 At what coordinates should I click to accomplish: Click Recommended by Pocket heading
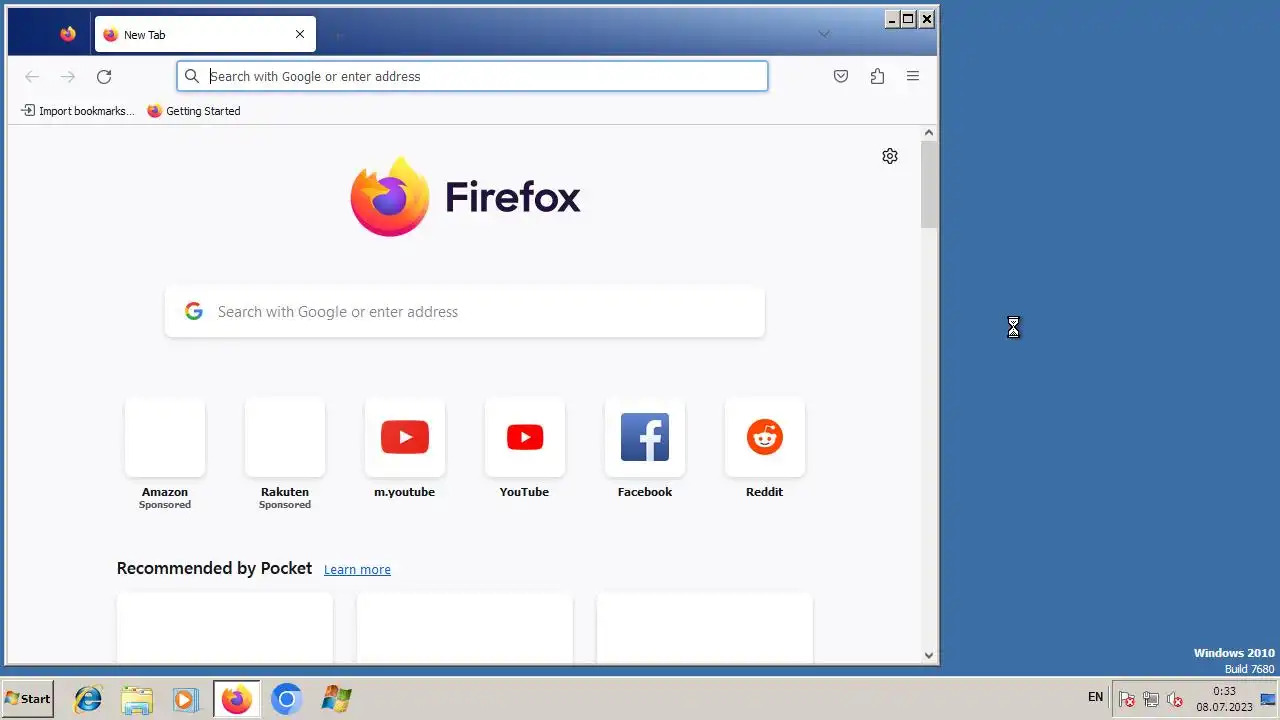pos(214,568)
